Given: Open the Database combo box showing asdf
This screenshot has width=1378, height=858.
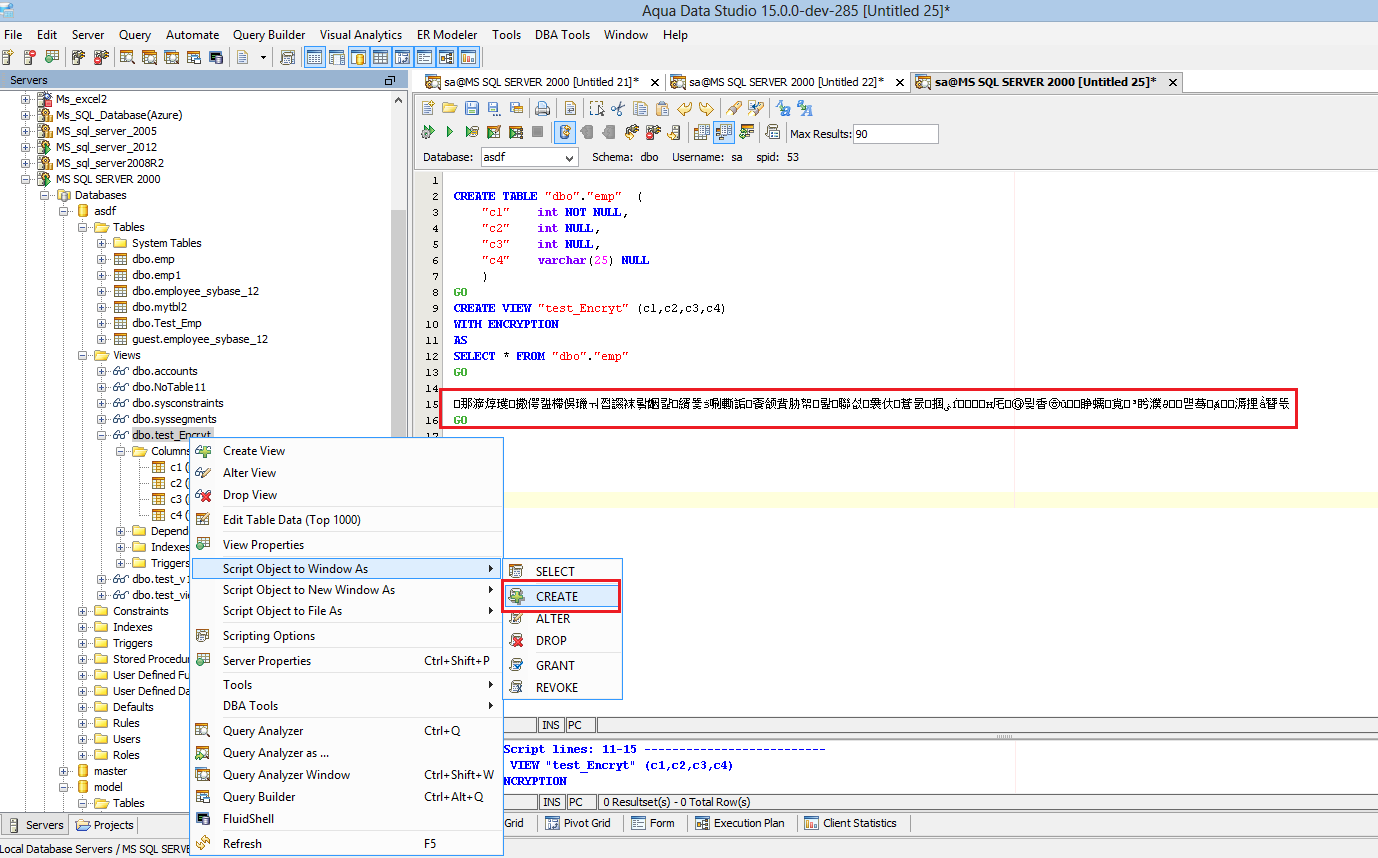Looking at the screenshot, I should [529, 157].
